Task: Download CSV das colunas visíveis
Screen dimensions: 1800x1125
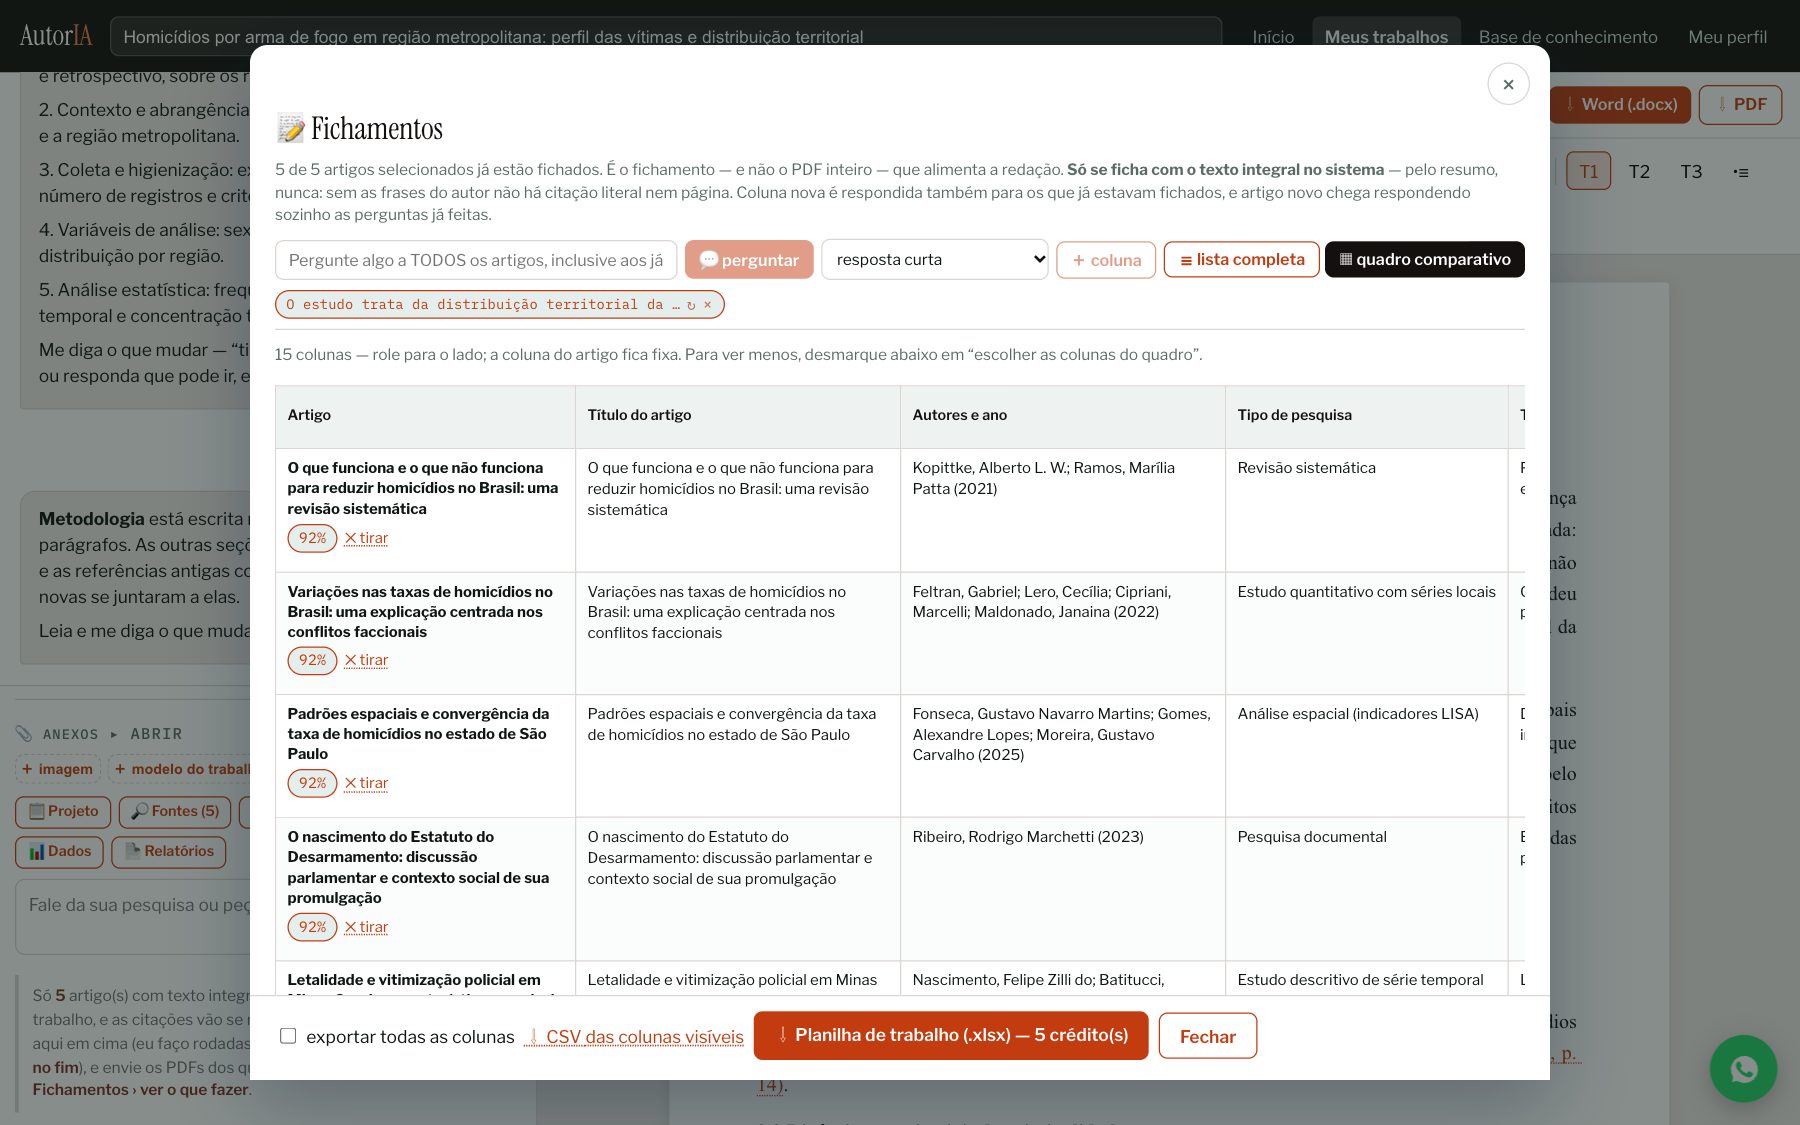Action: pyautogui.click(x=634, y=1037)
